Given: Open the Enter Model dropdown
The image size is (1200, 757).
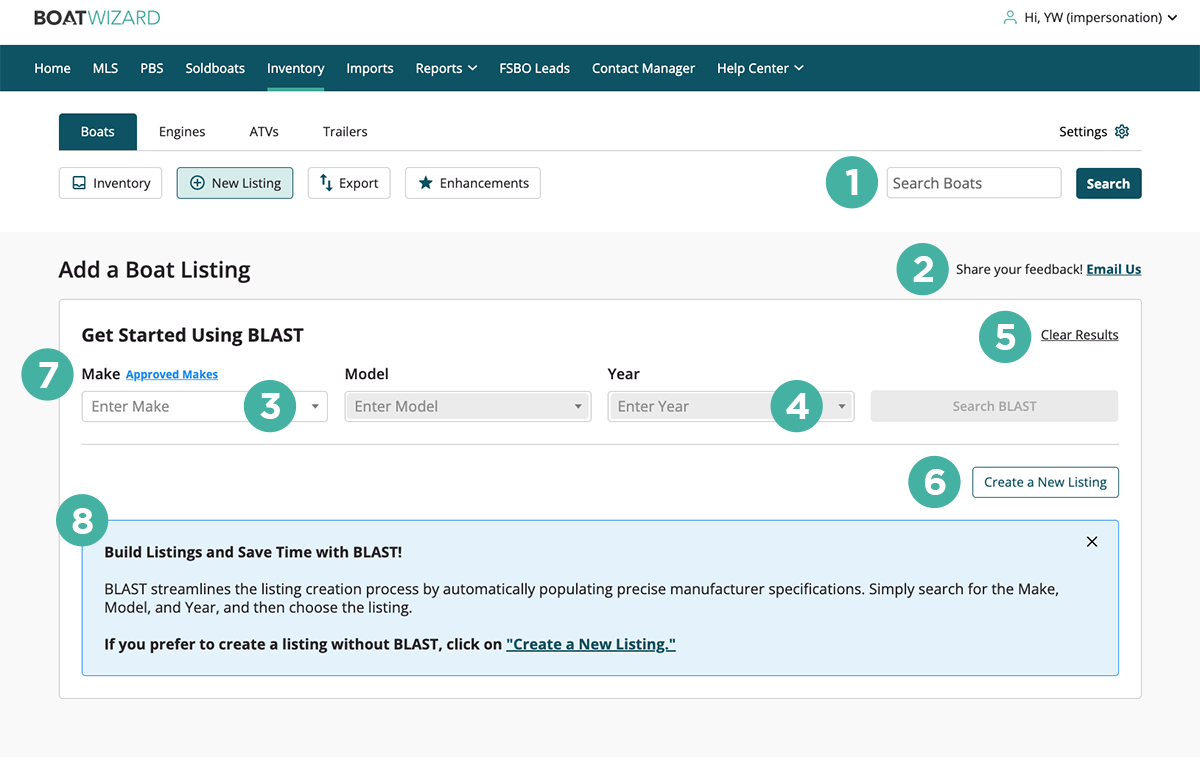Looking at the screenshot, I should [x=467, y=406].
